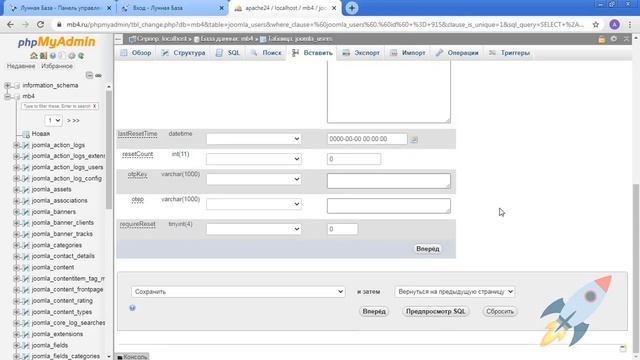
Task: Open Chrome menu three dots
Action: click(630, 24)
